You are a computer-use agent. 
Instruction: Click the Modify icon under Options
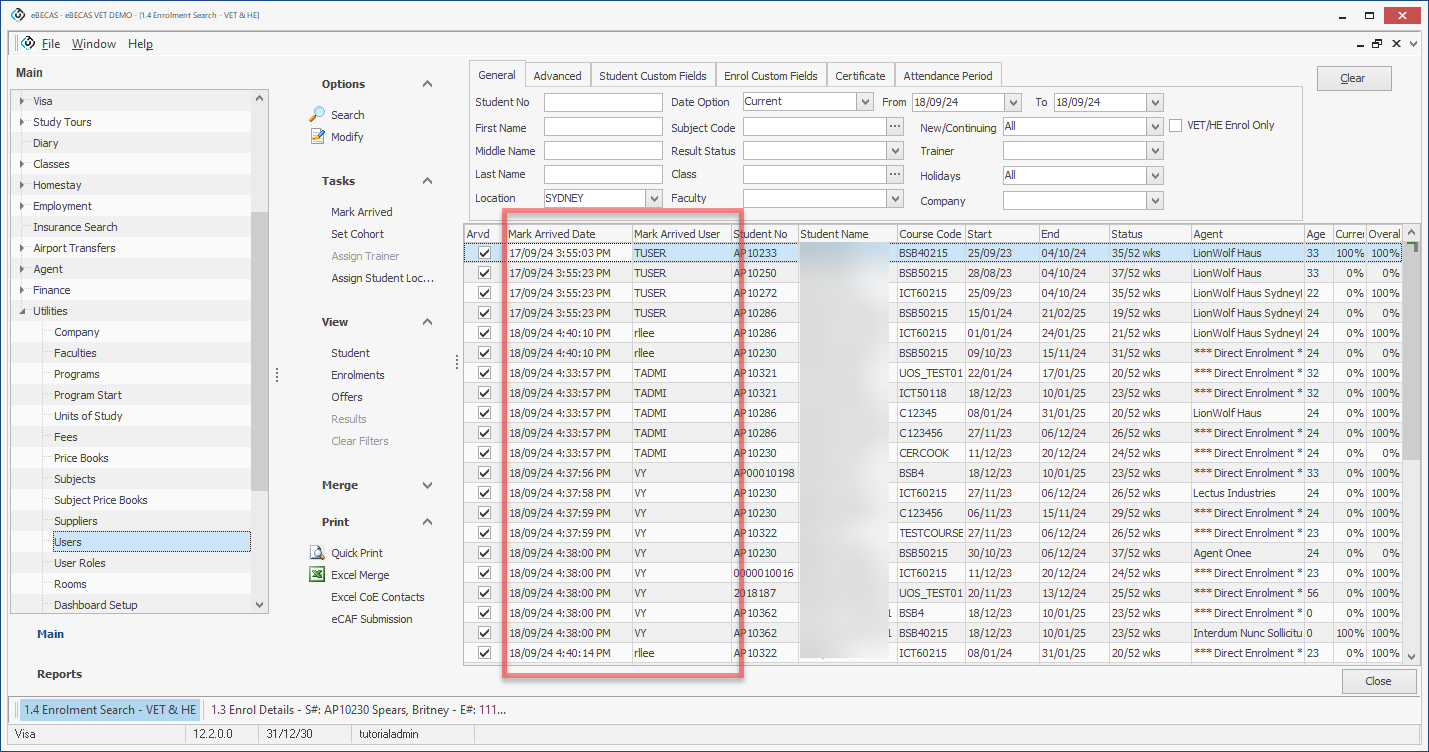(x=317, y=137)
